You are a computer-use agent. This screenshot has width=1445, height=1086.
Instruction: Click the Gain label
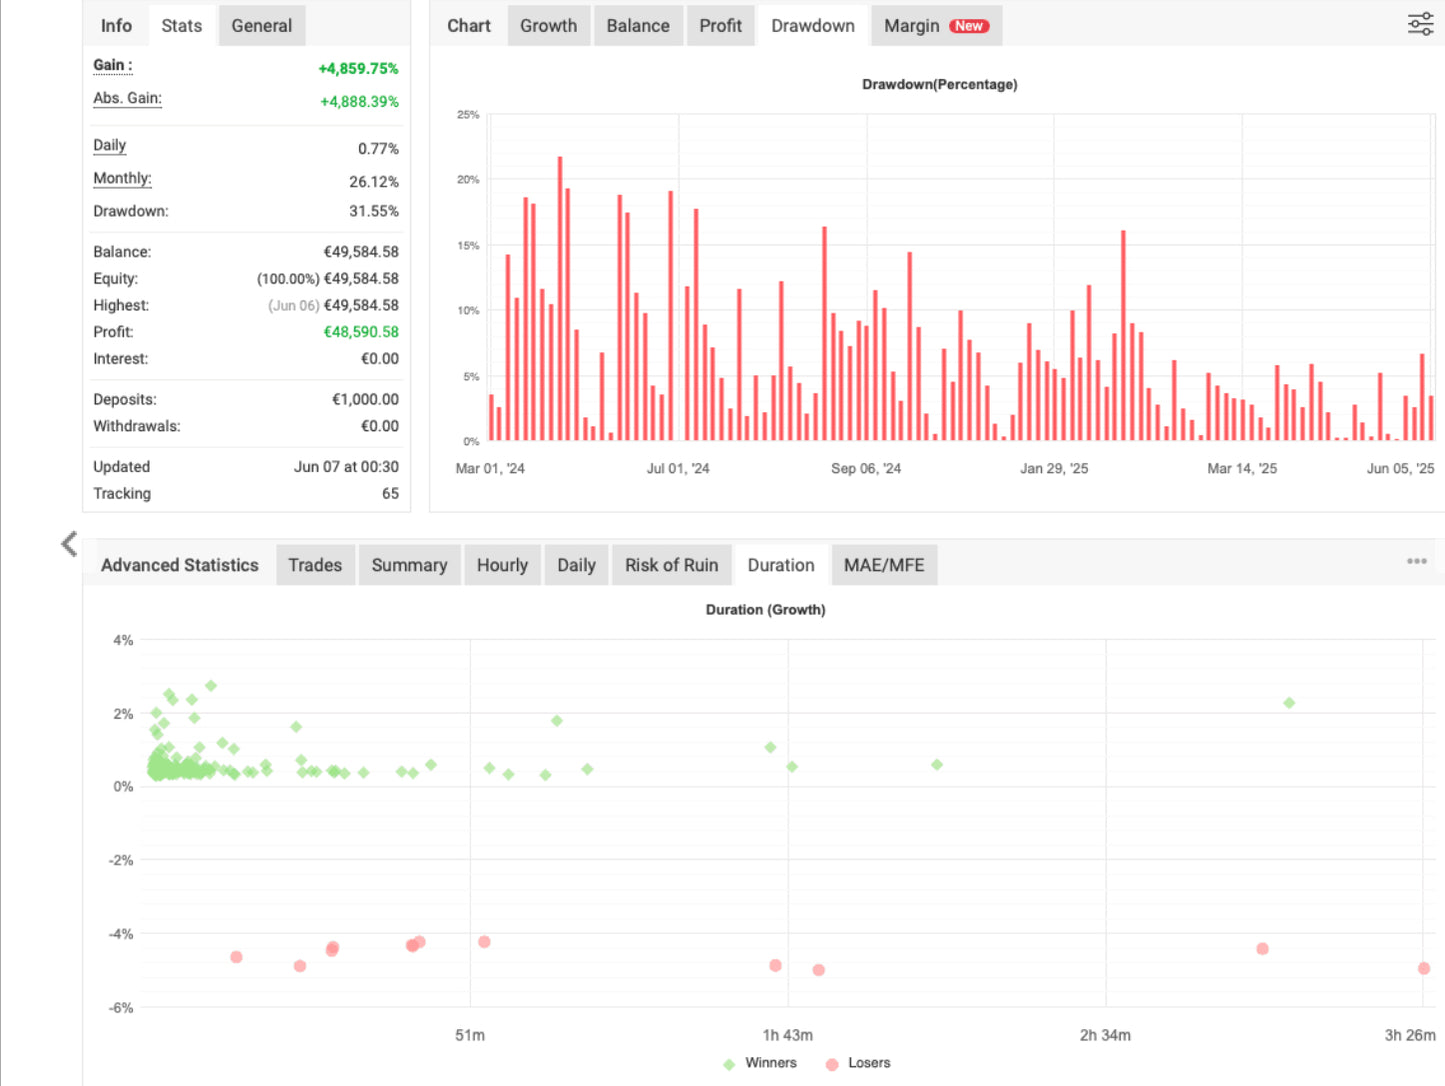point(112,65)
